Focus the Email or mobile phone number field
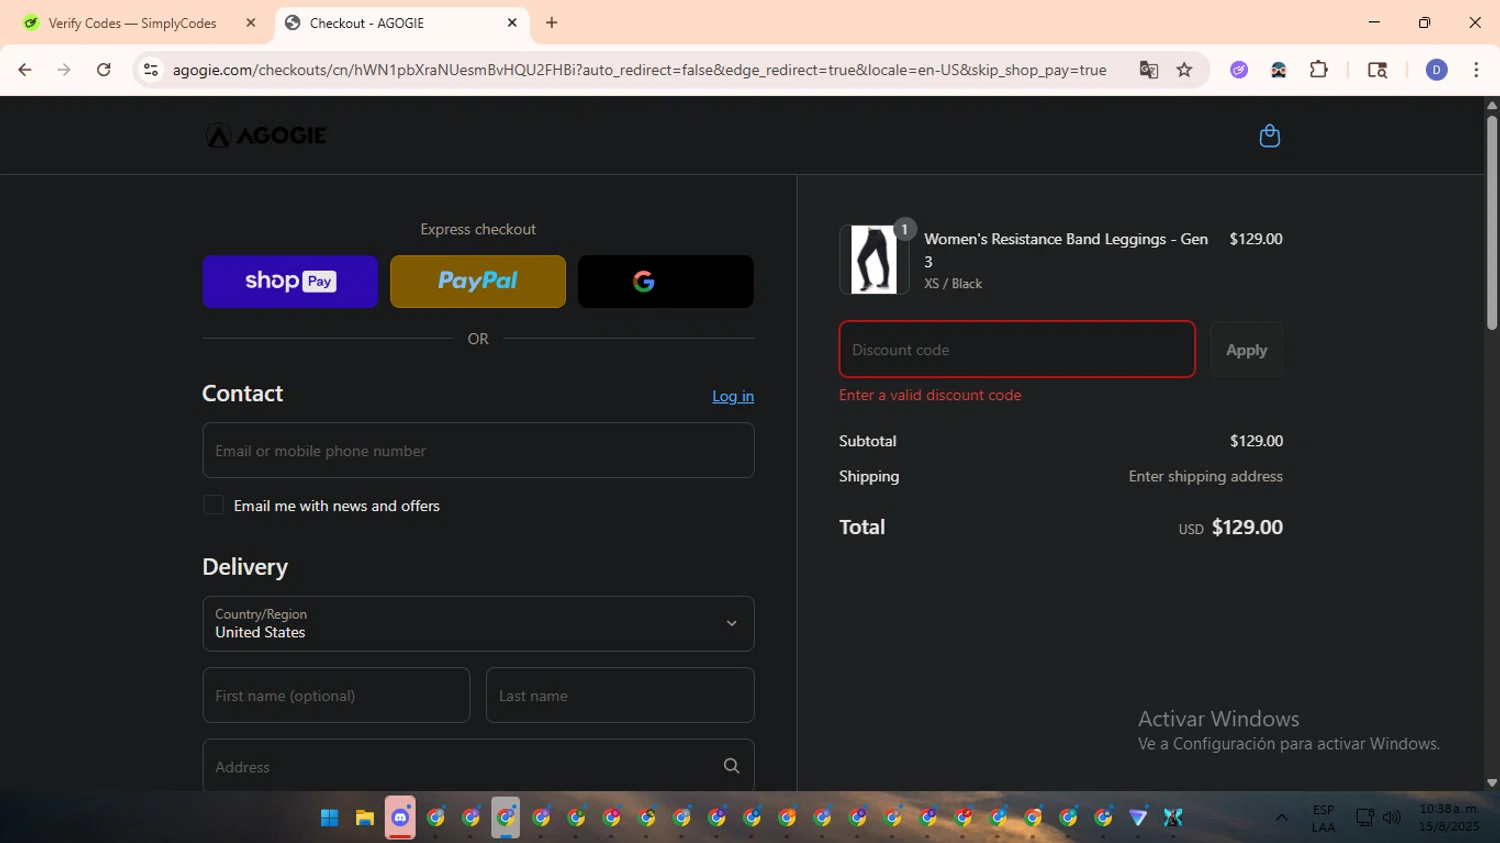Image resolution: width=1500 pixels, height=843 pixels. click(478, 450)
